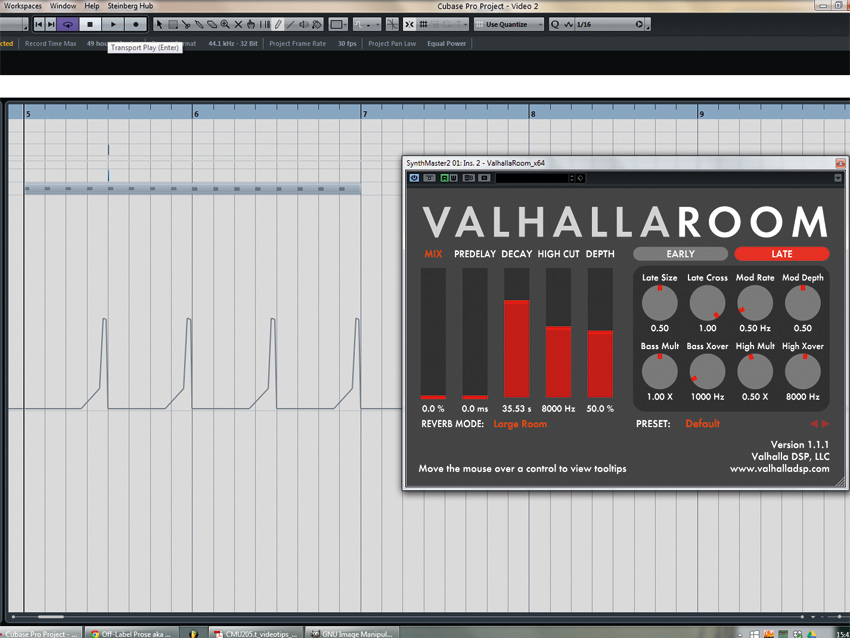This screenshot has width=850, height=638.
Task: Toggle the Snap on/off button
Action: click(x=409, y=24)
